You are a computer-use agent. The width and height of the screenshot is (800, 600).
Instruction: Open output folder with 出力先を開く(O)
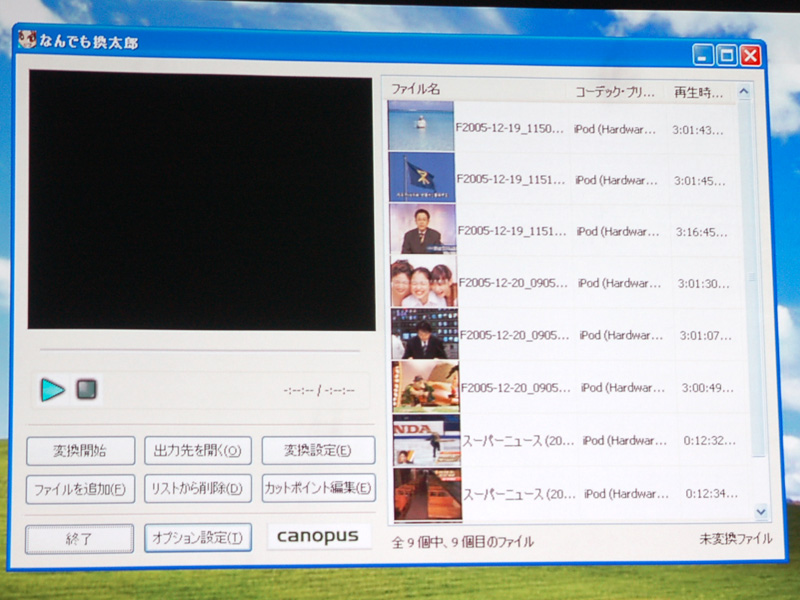click(198, 451)
